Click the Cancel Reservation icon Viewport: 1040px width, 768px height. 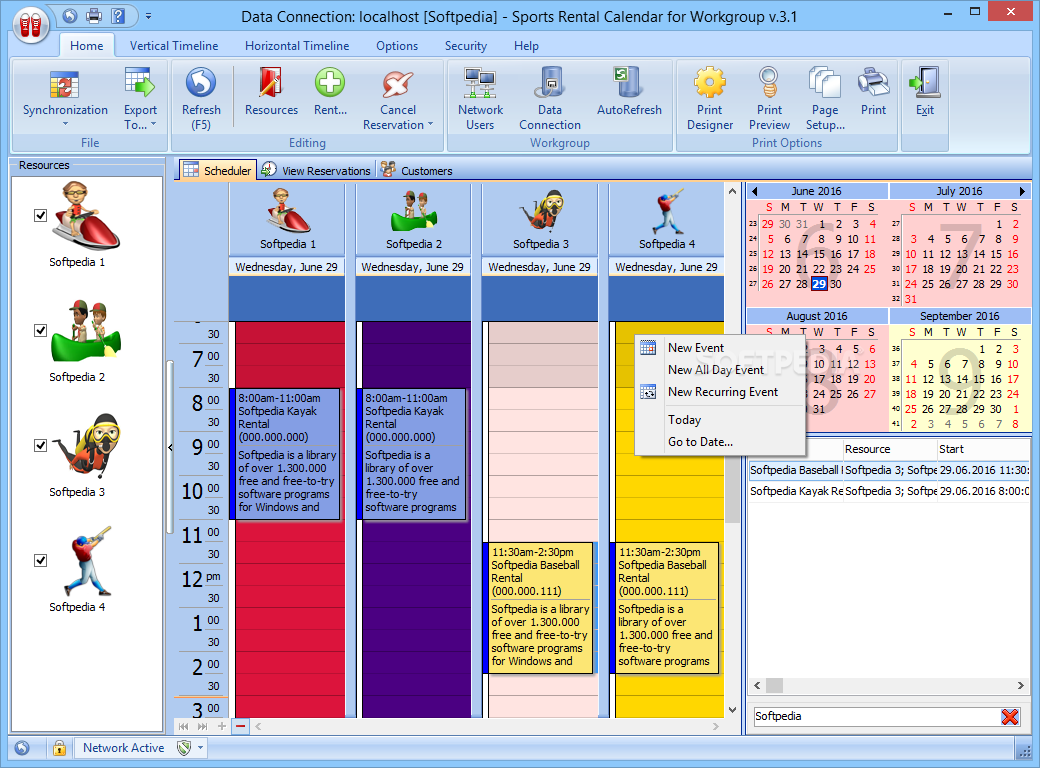pyautogui.click(x=397, y=85)
